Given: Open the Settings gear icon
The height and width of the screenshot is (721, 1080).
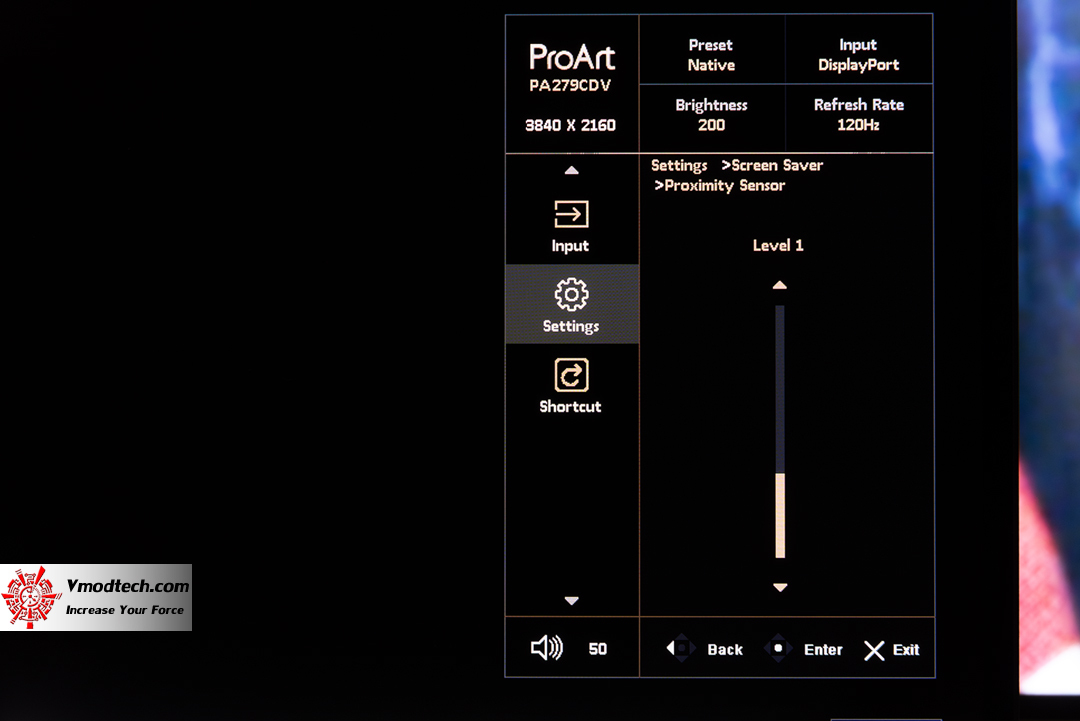Looking at the screenshot, I should (572, 295).
